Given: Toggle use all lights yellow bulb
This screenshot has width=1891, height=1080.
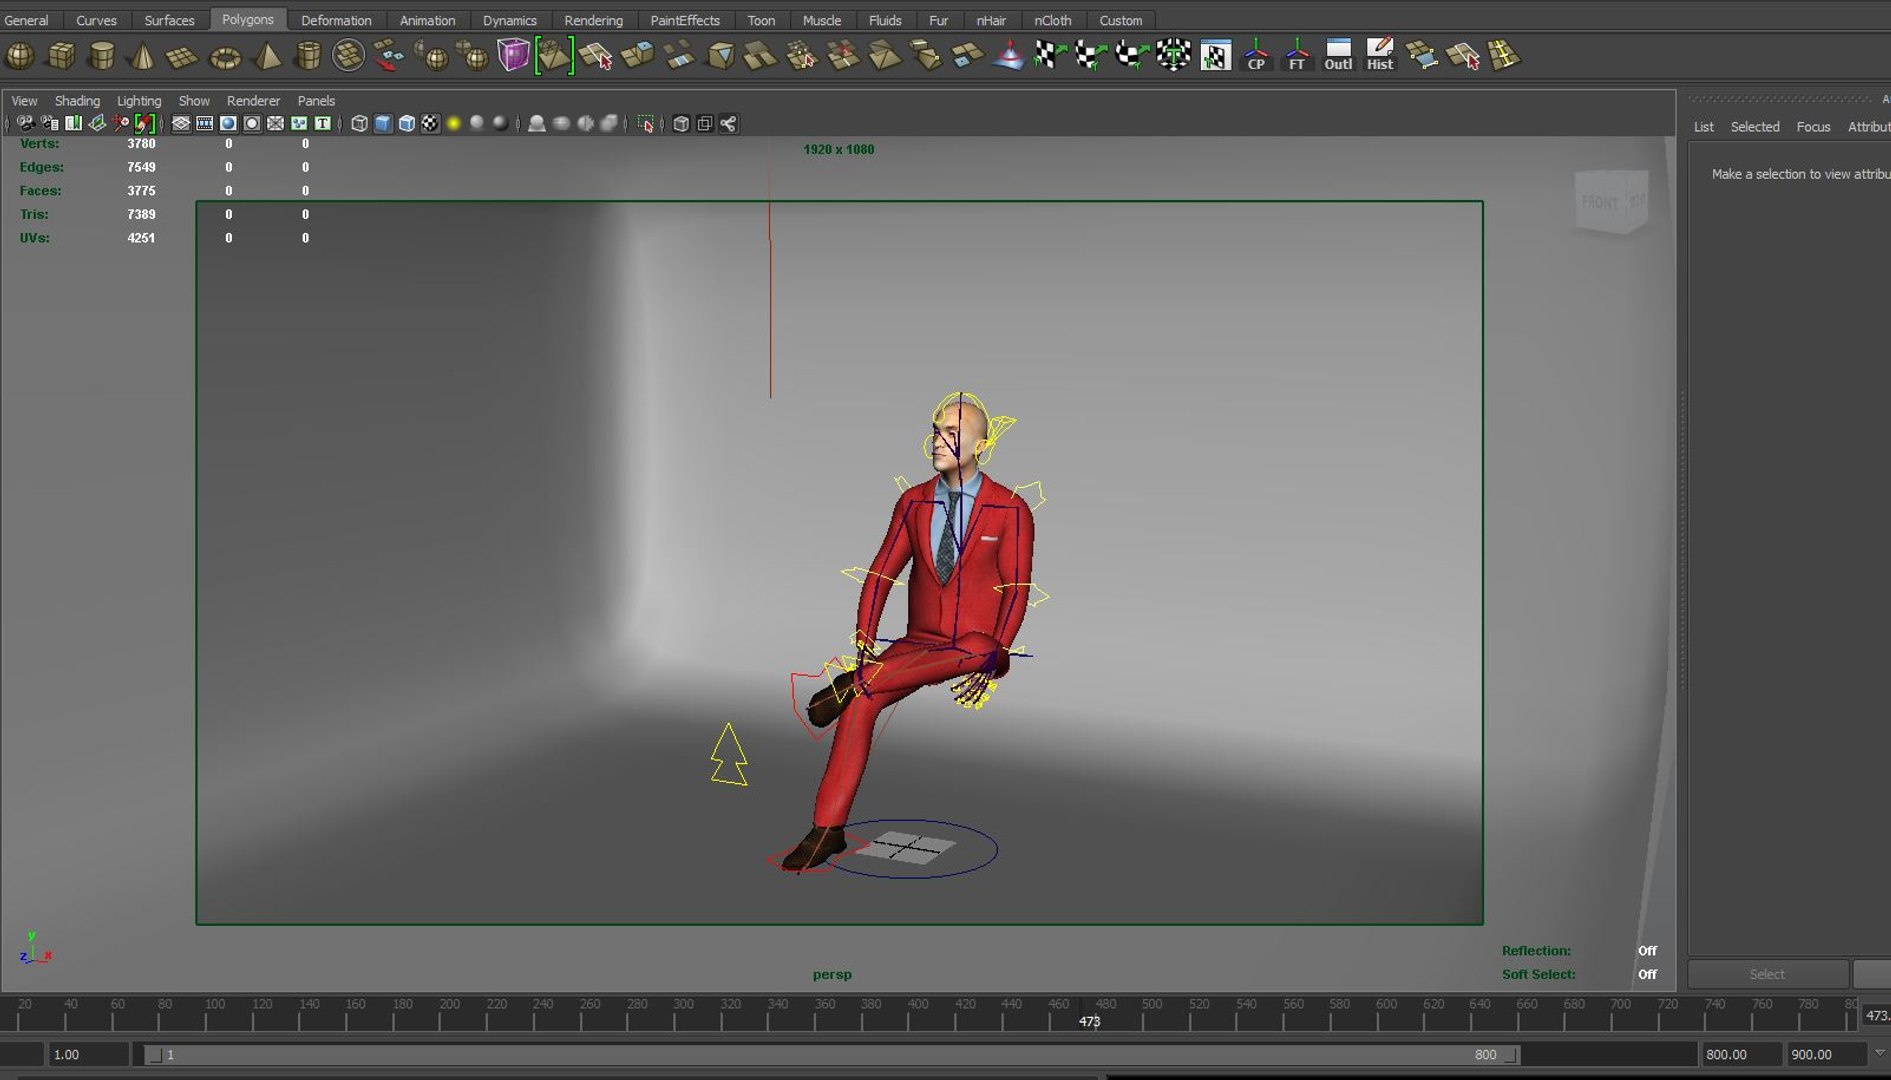Looking at the screenshot, I should [454, 124].
